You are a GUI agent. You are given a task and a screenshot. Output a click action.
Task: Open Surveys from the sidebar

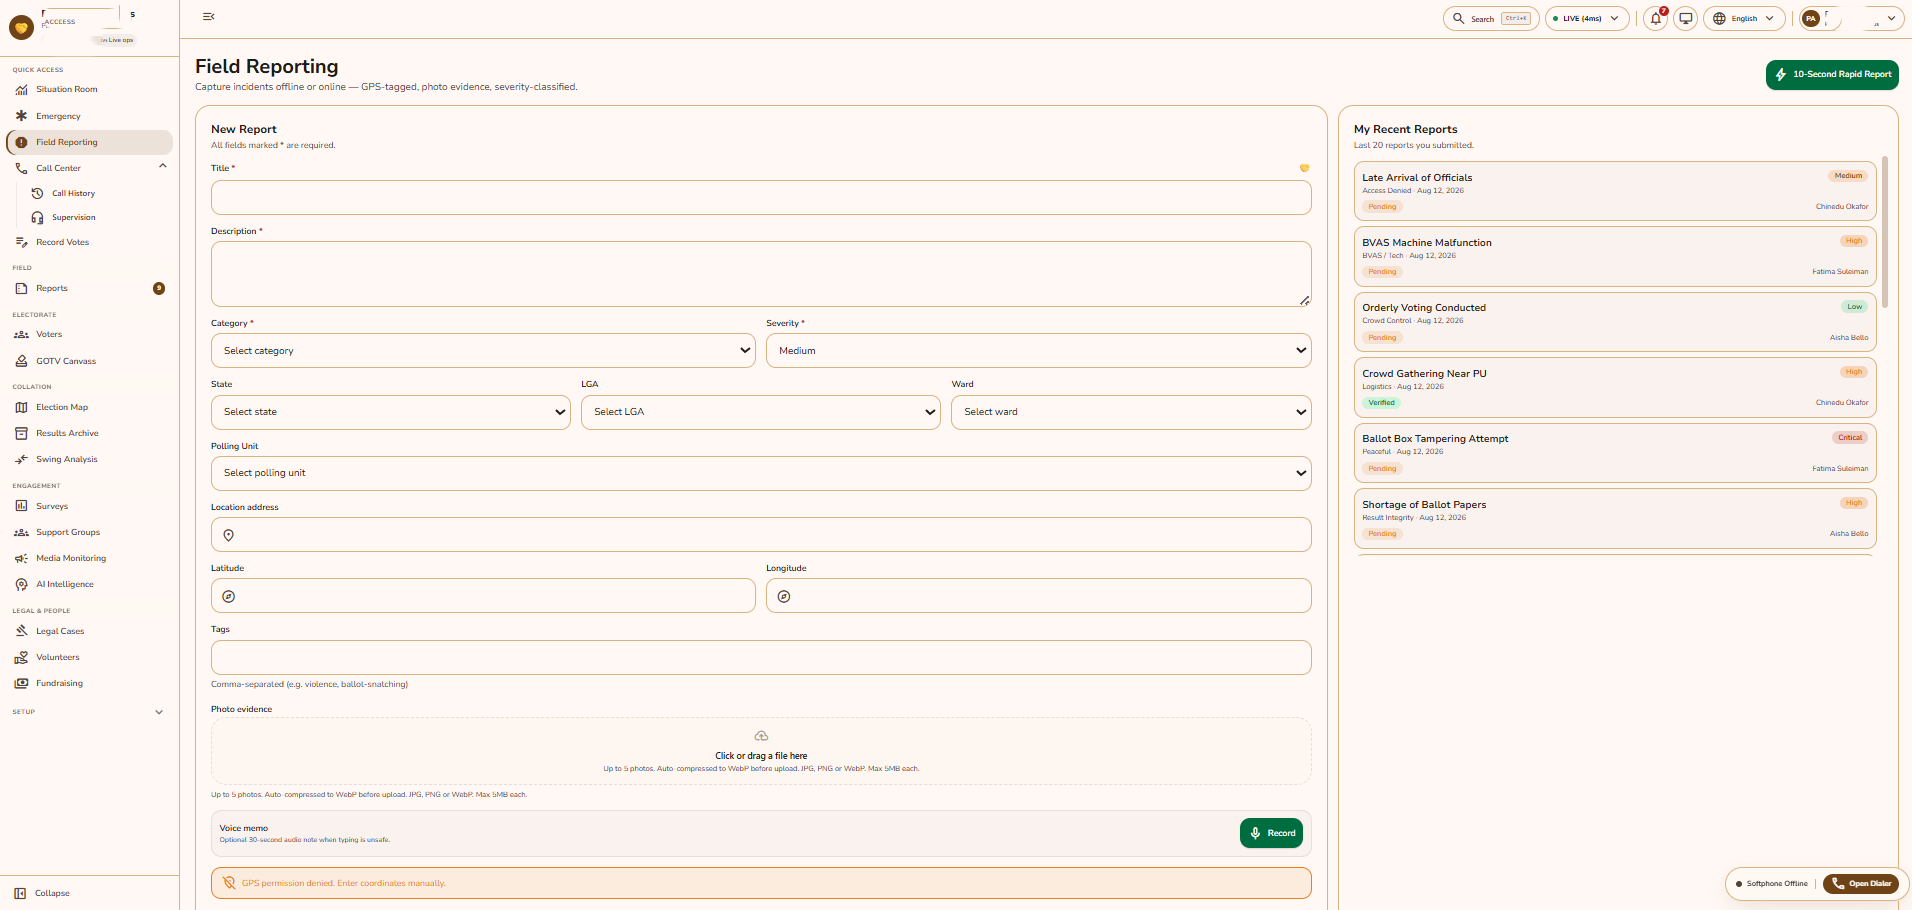[89, 507]
